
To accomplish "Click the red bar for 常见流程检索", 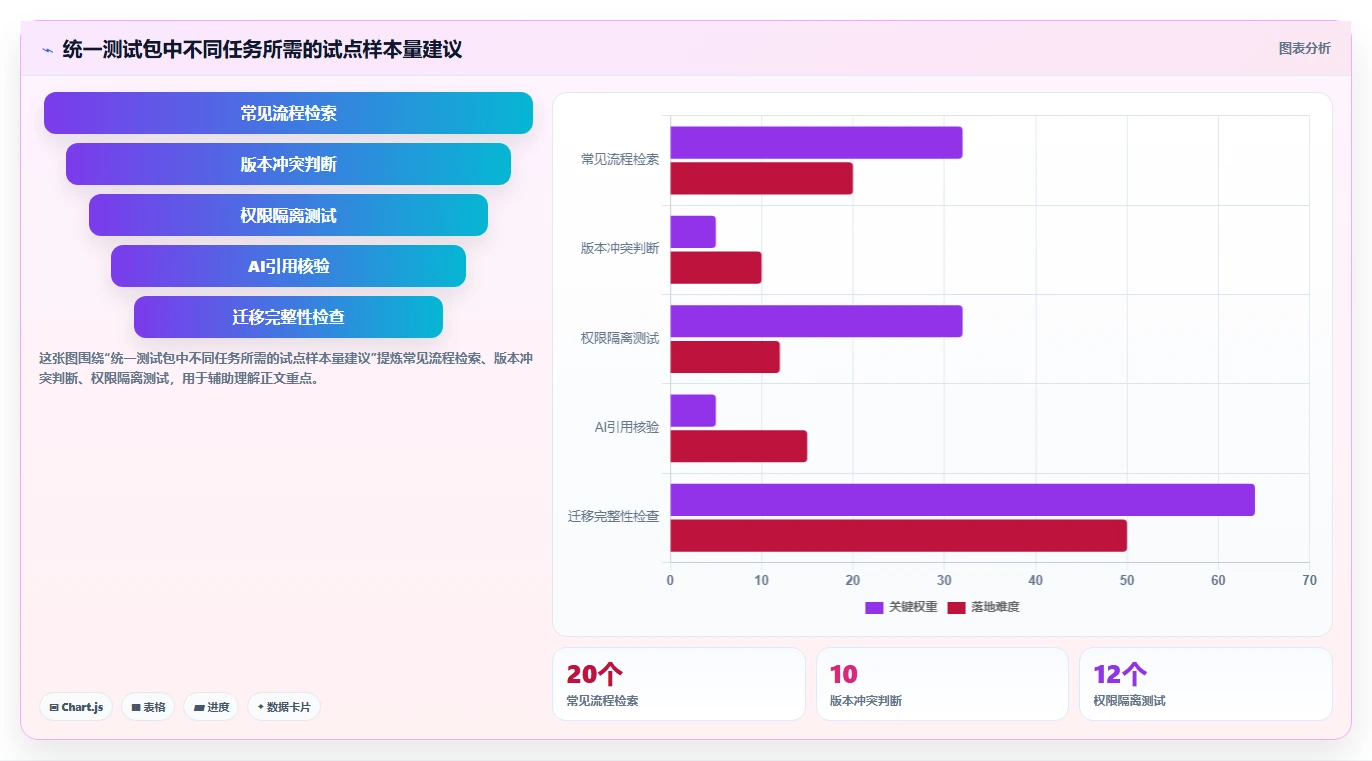I will pyautogui.click(x=761, y=178).
